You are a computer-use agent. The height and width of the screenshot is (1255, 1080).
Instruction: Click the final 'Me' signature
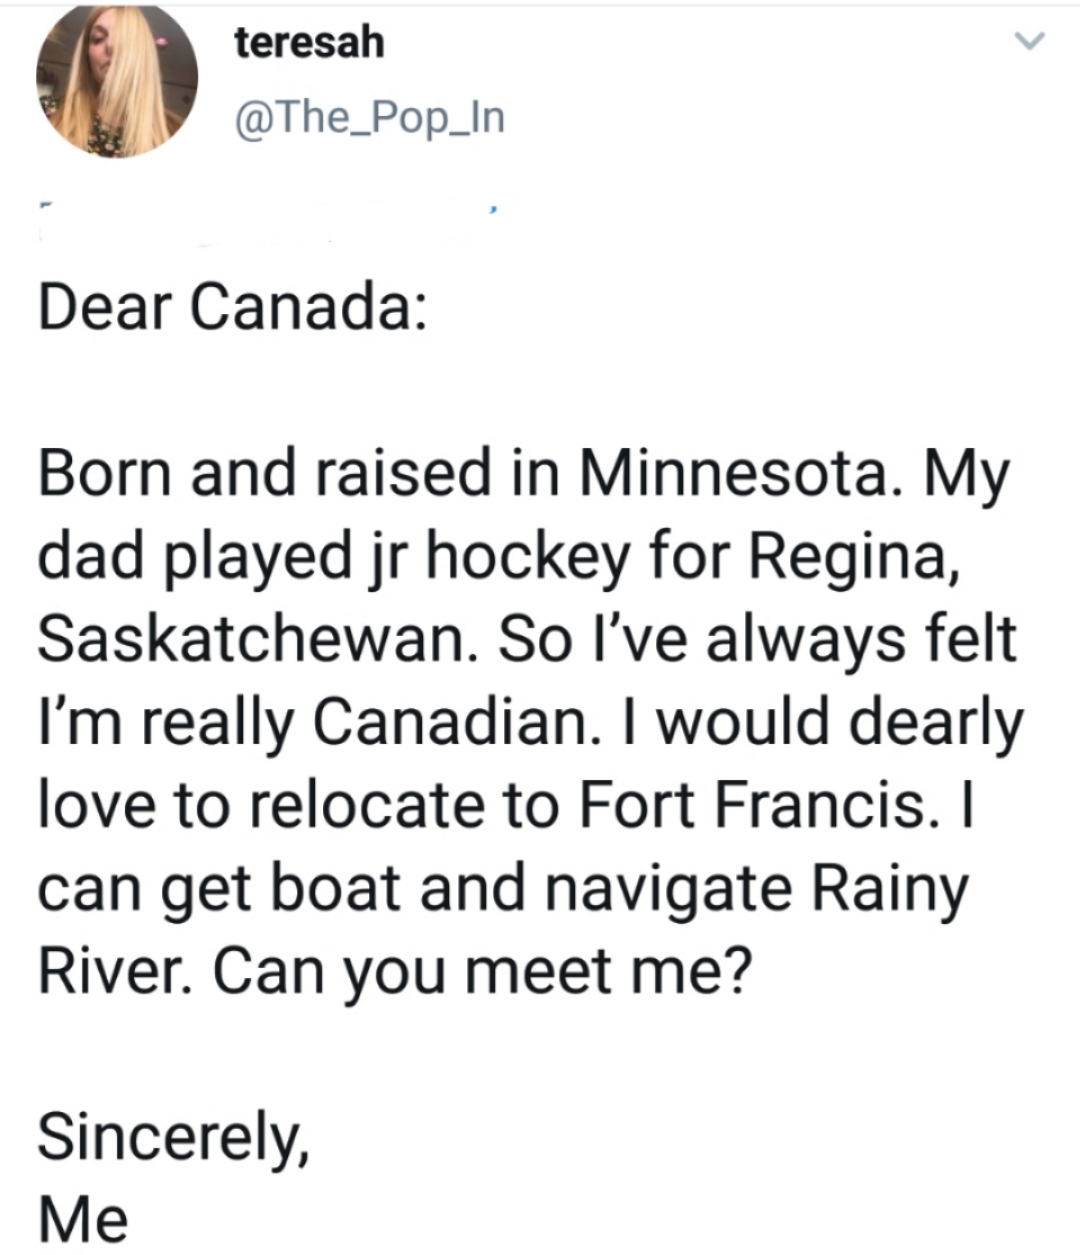tap(83, 1218)
